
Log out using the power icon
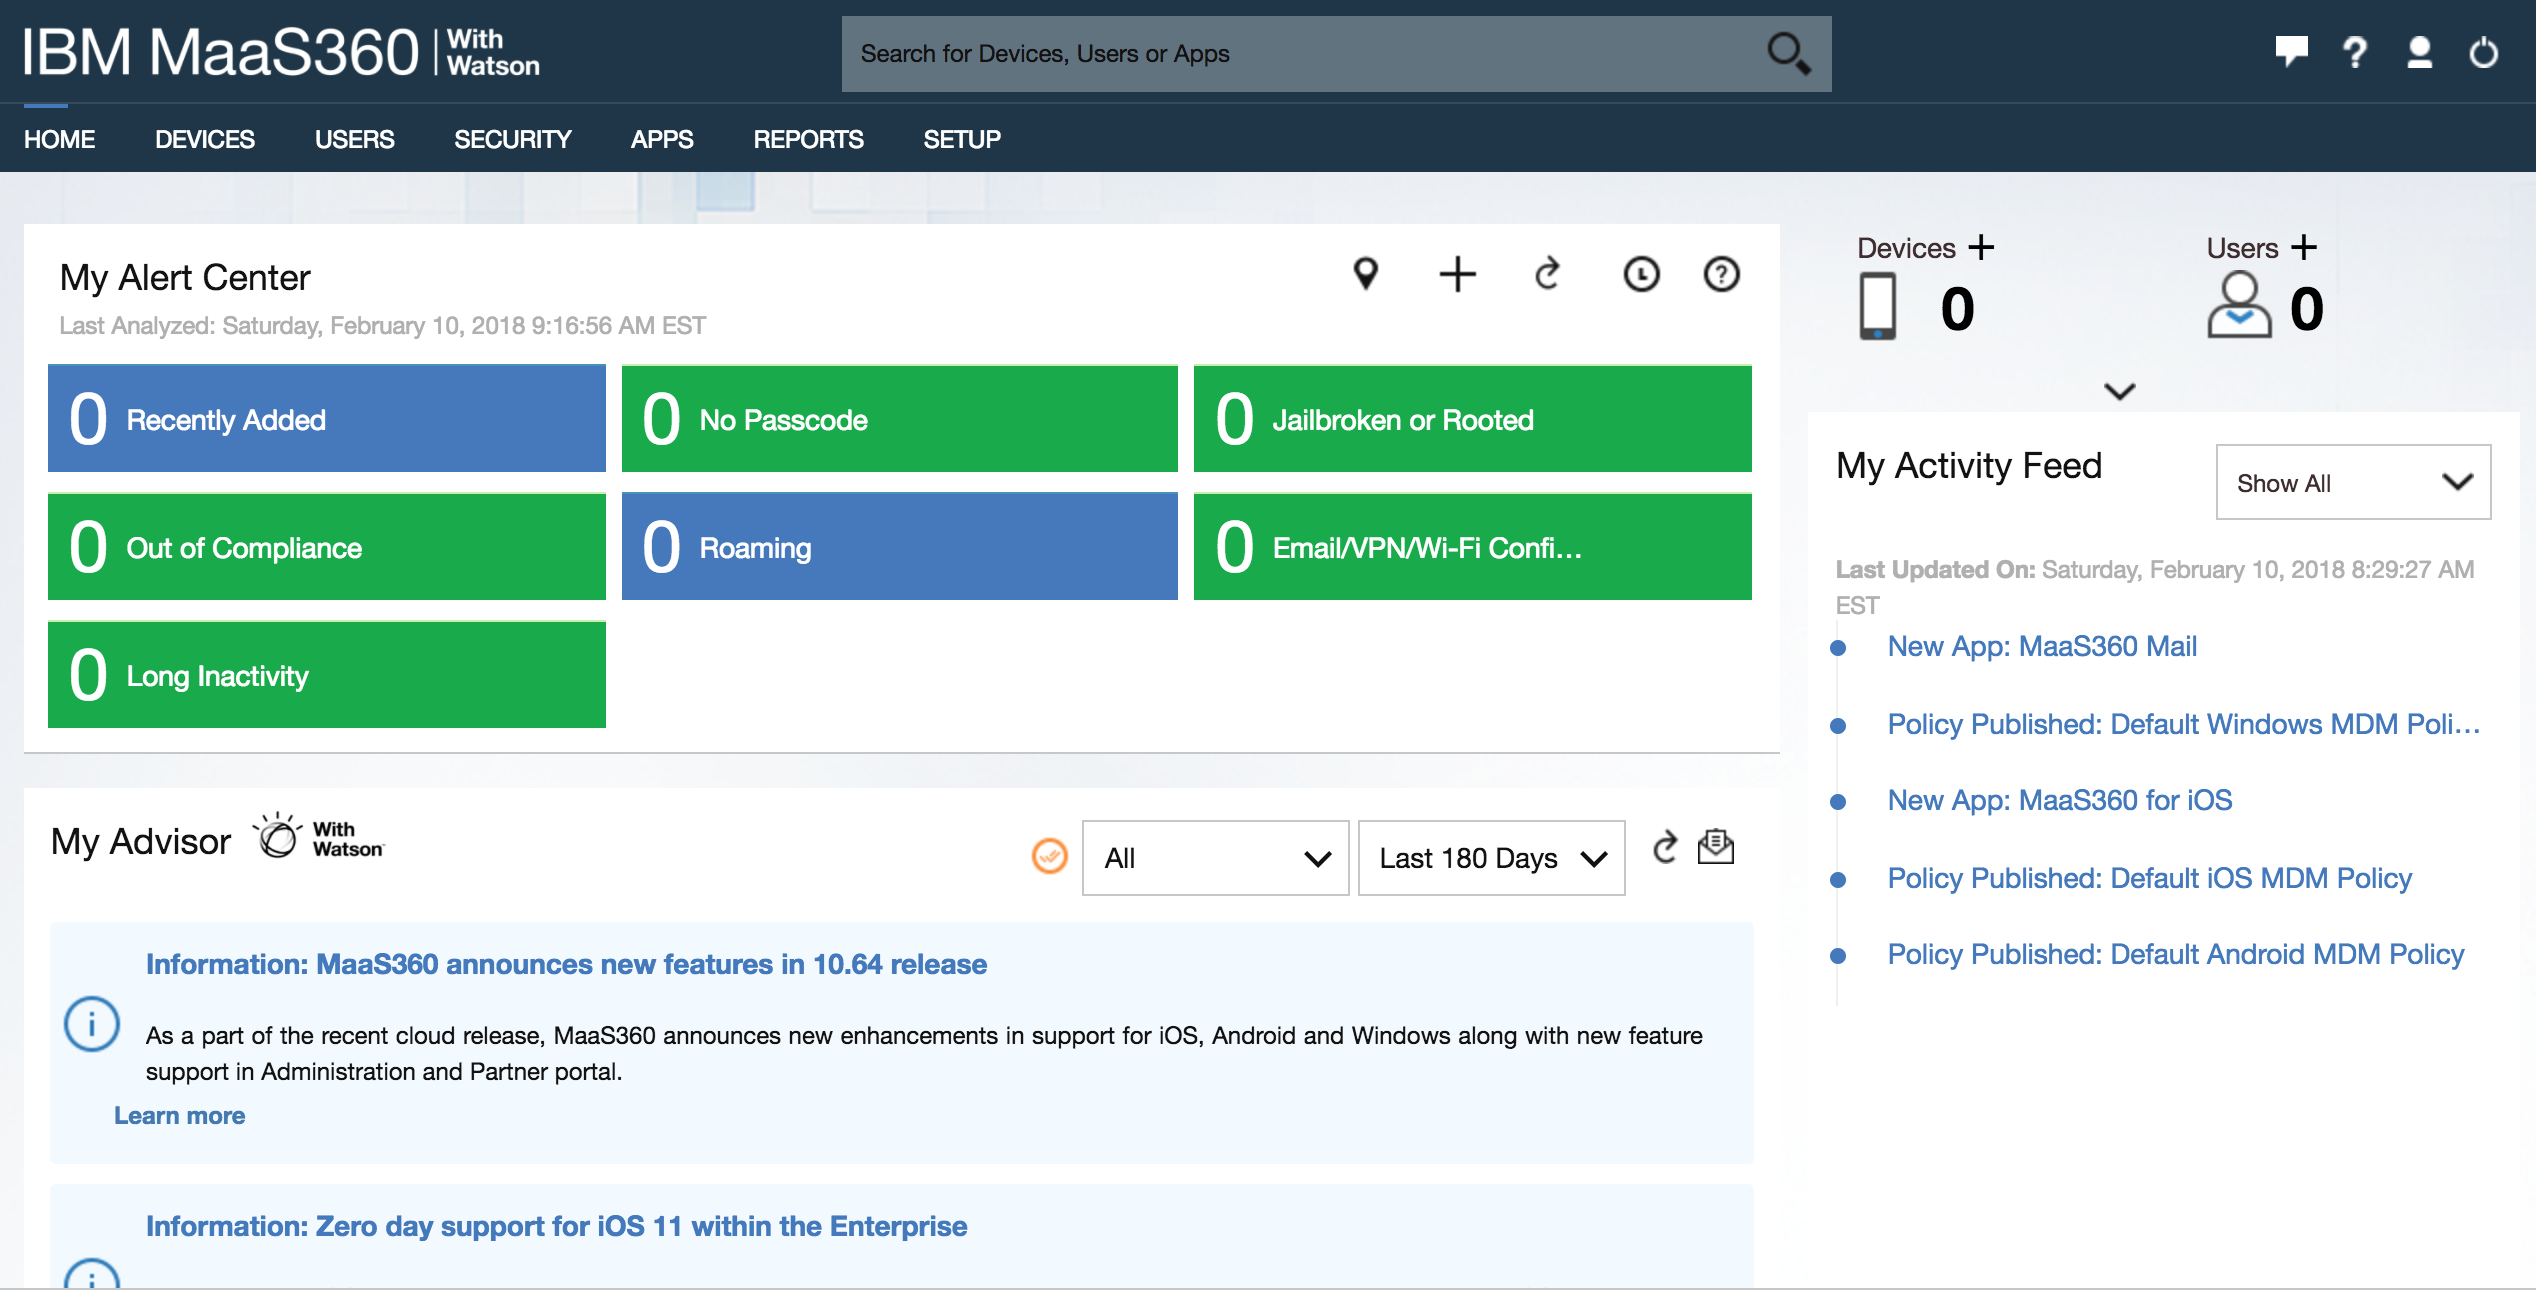pyautogui.click(x=2484, y=54)
